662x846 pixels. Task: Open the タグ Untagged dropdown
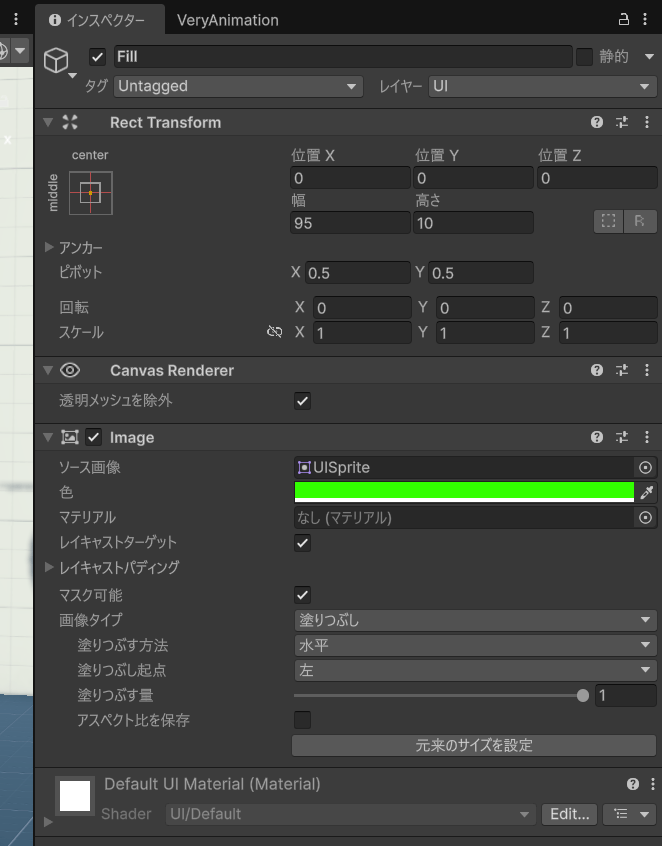pyautogui.click(x=237, y=87)
